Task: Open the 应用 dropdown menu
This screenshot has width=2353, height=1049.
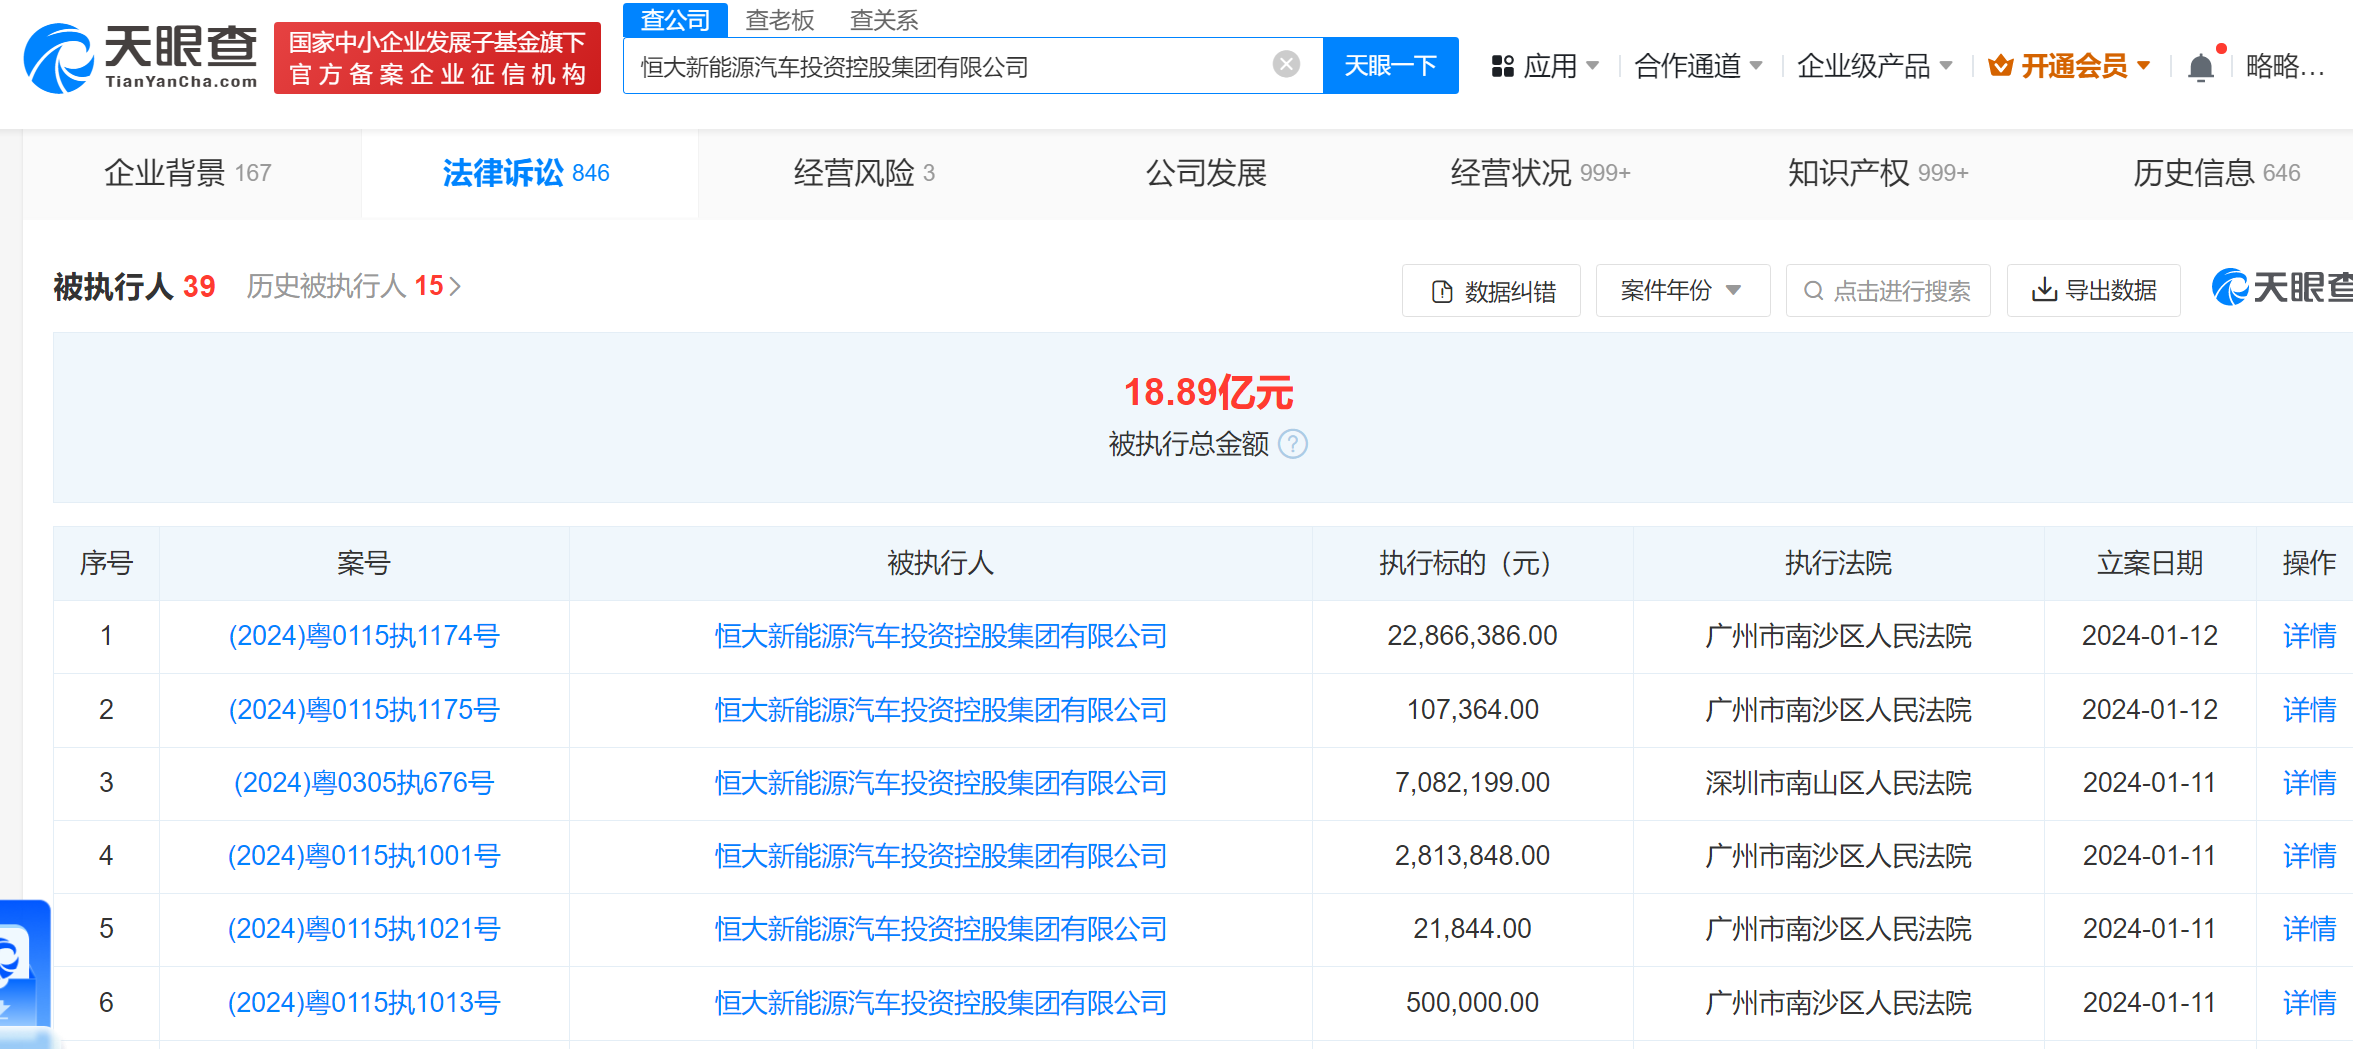Action: (1545, 66)
